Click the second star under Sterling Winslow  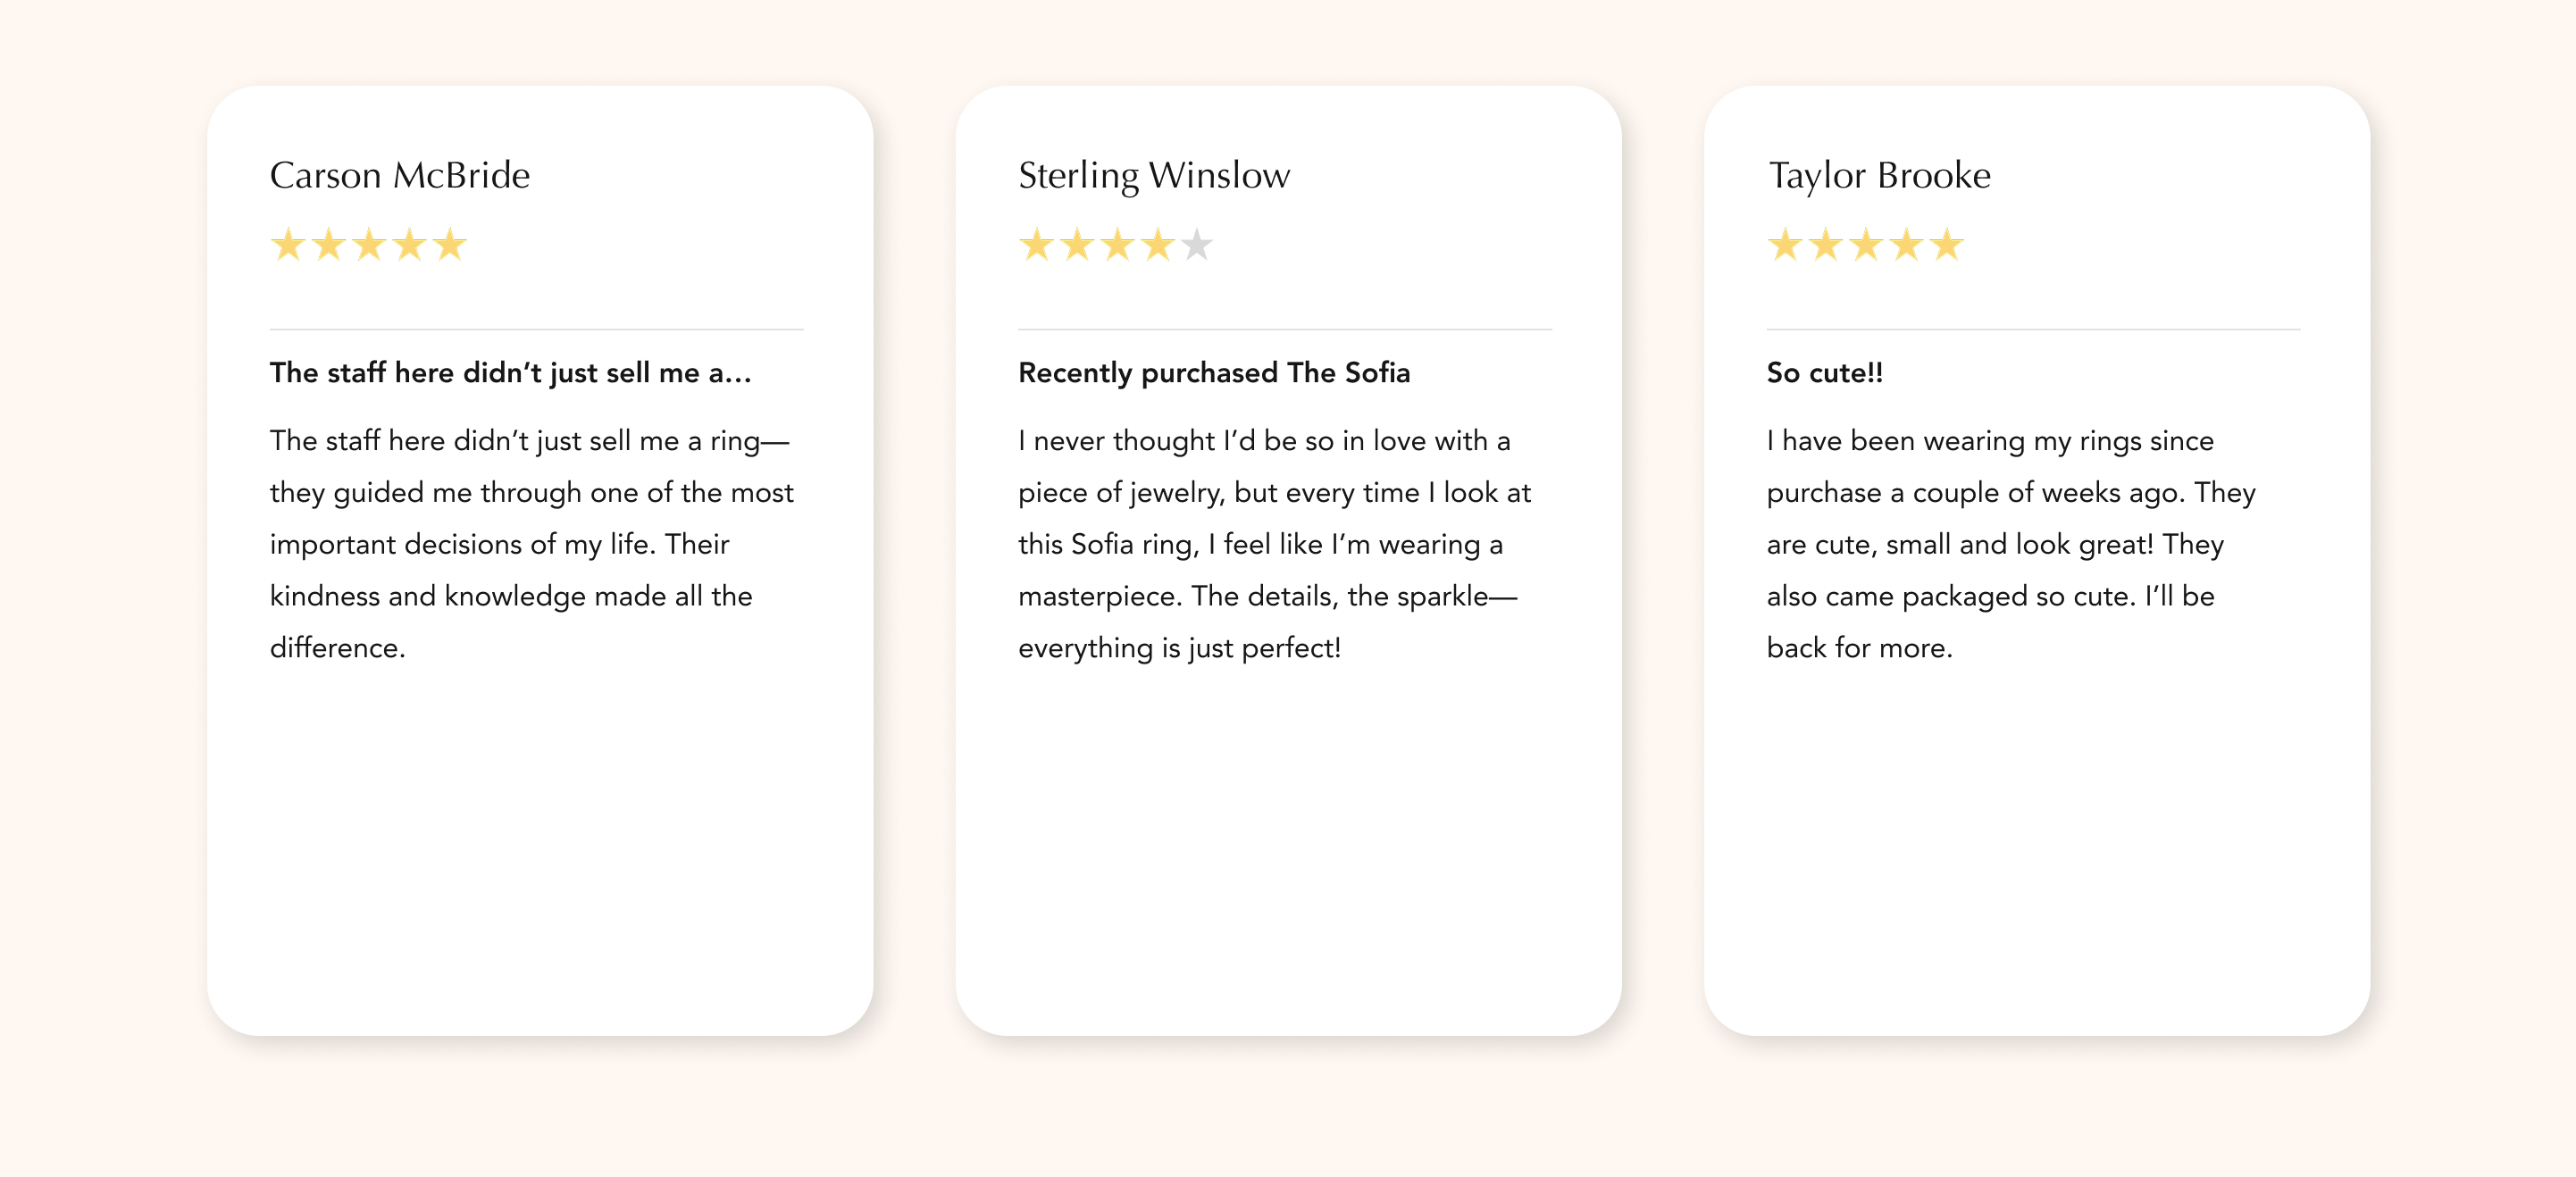[1077, 245]
